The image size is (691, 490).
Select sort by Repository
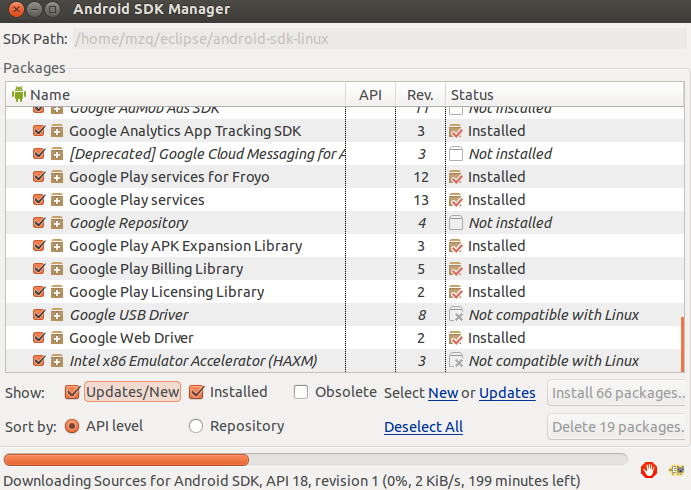(196, 426)
